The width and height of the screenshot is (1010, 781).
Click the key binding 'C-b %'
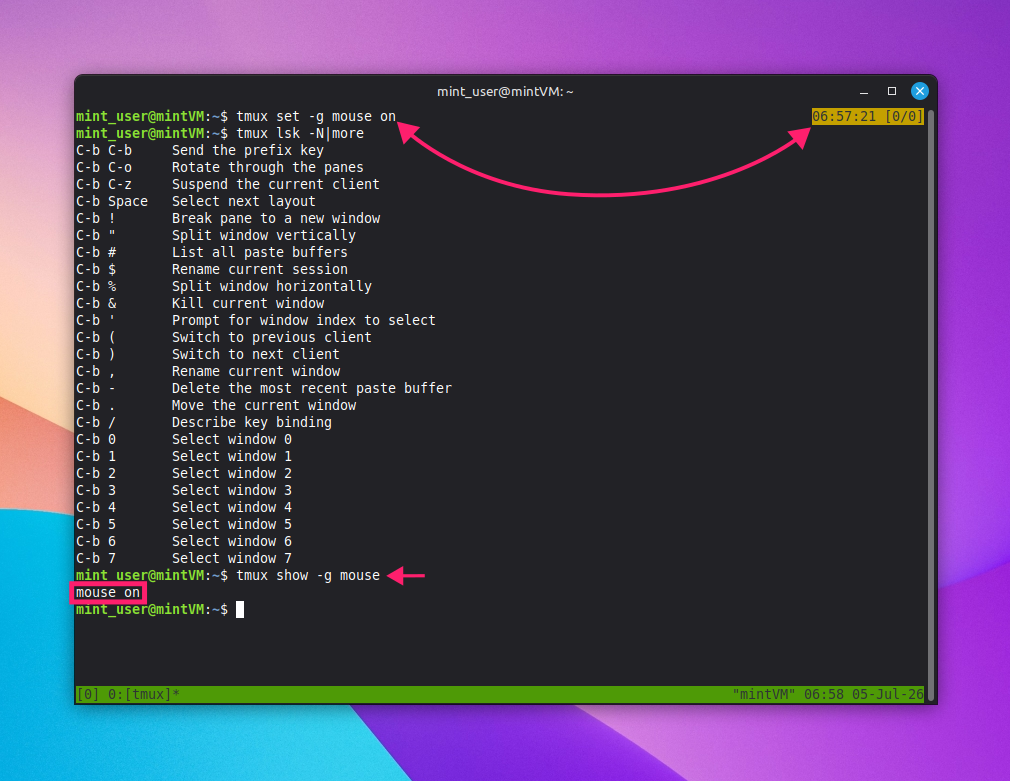point(96,286)
